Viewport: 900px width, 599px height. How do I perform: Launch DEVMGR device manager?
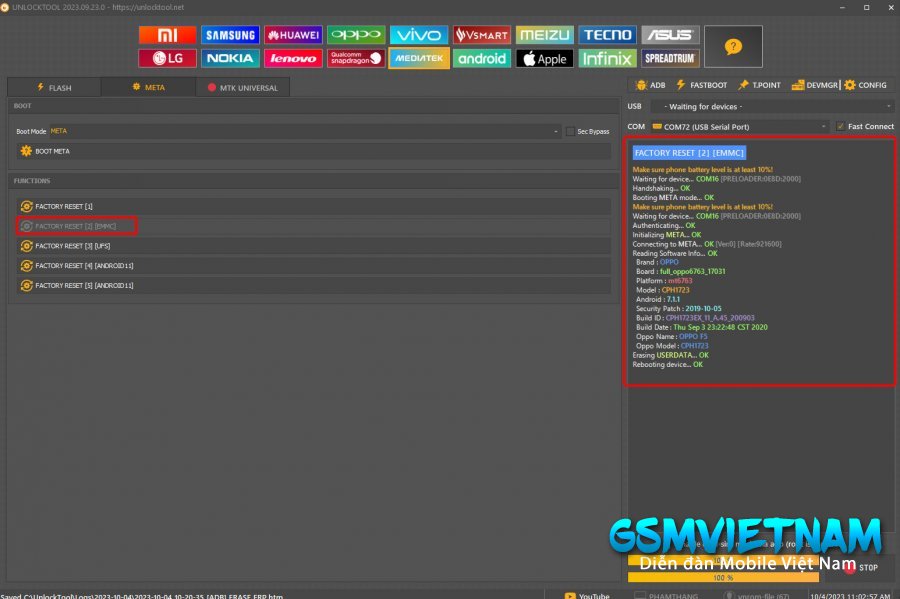[x=815, y=85]
